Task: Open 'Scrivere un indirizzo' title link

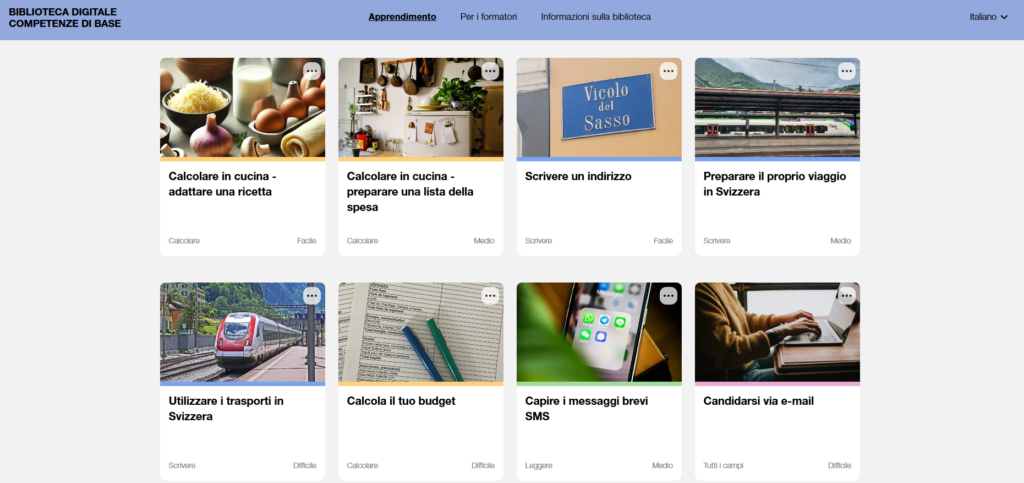Action: coord(578,176)
